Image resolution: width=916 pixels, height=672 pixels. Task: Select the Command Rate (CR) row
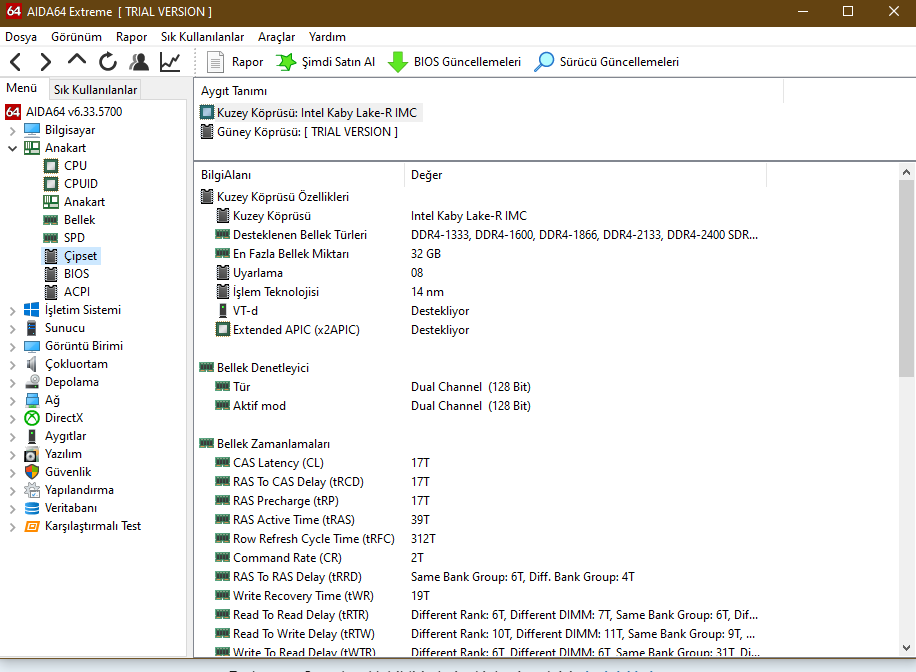pyautogui.click(x=479, y=557)
